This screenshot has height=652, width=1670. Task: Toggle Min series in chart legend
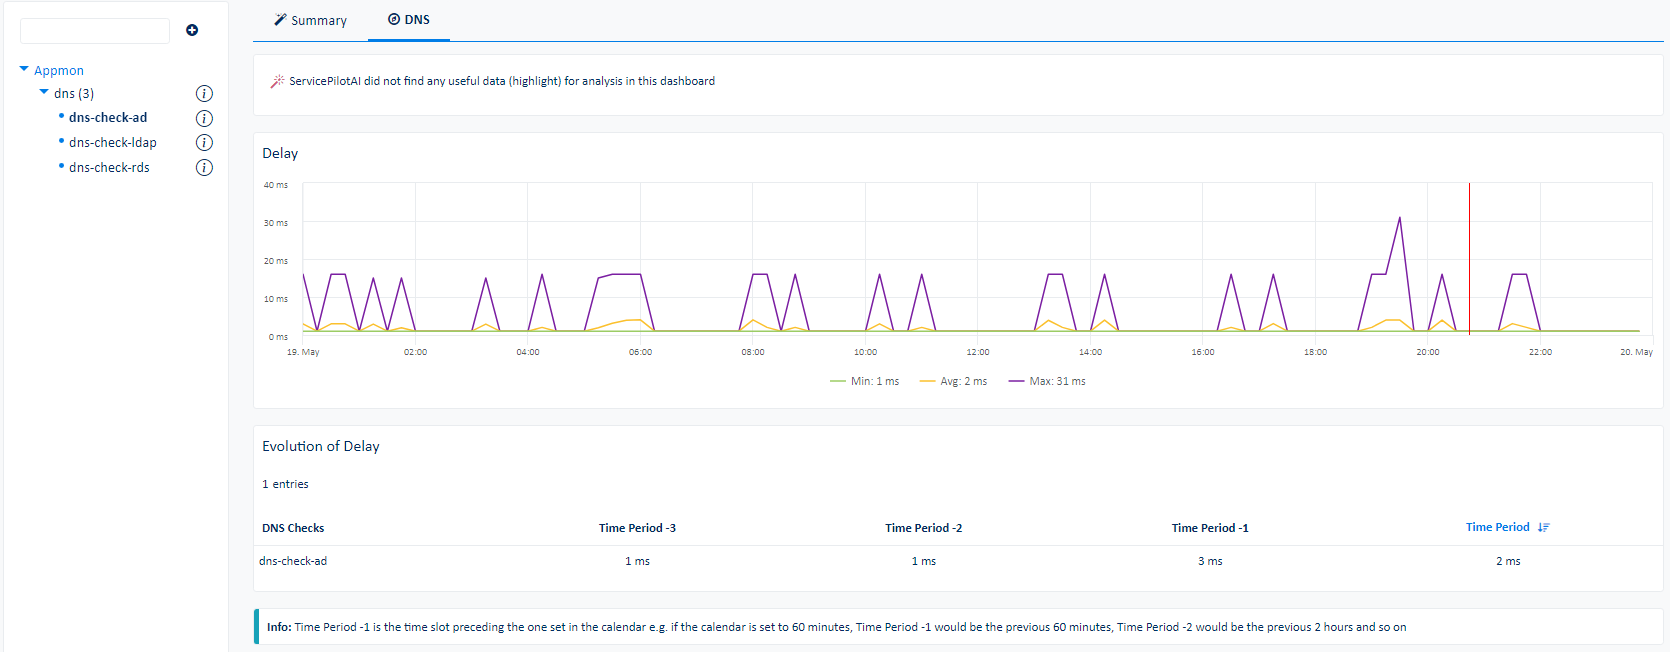865,381
